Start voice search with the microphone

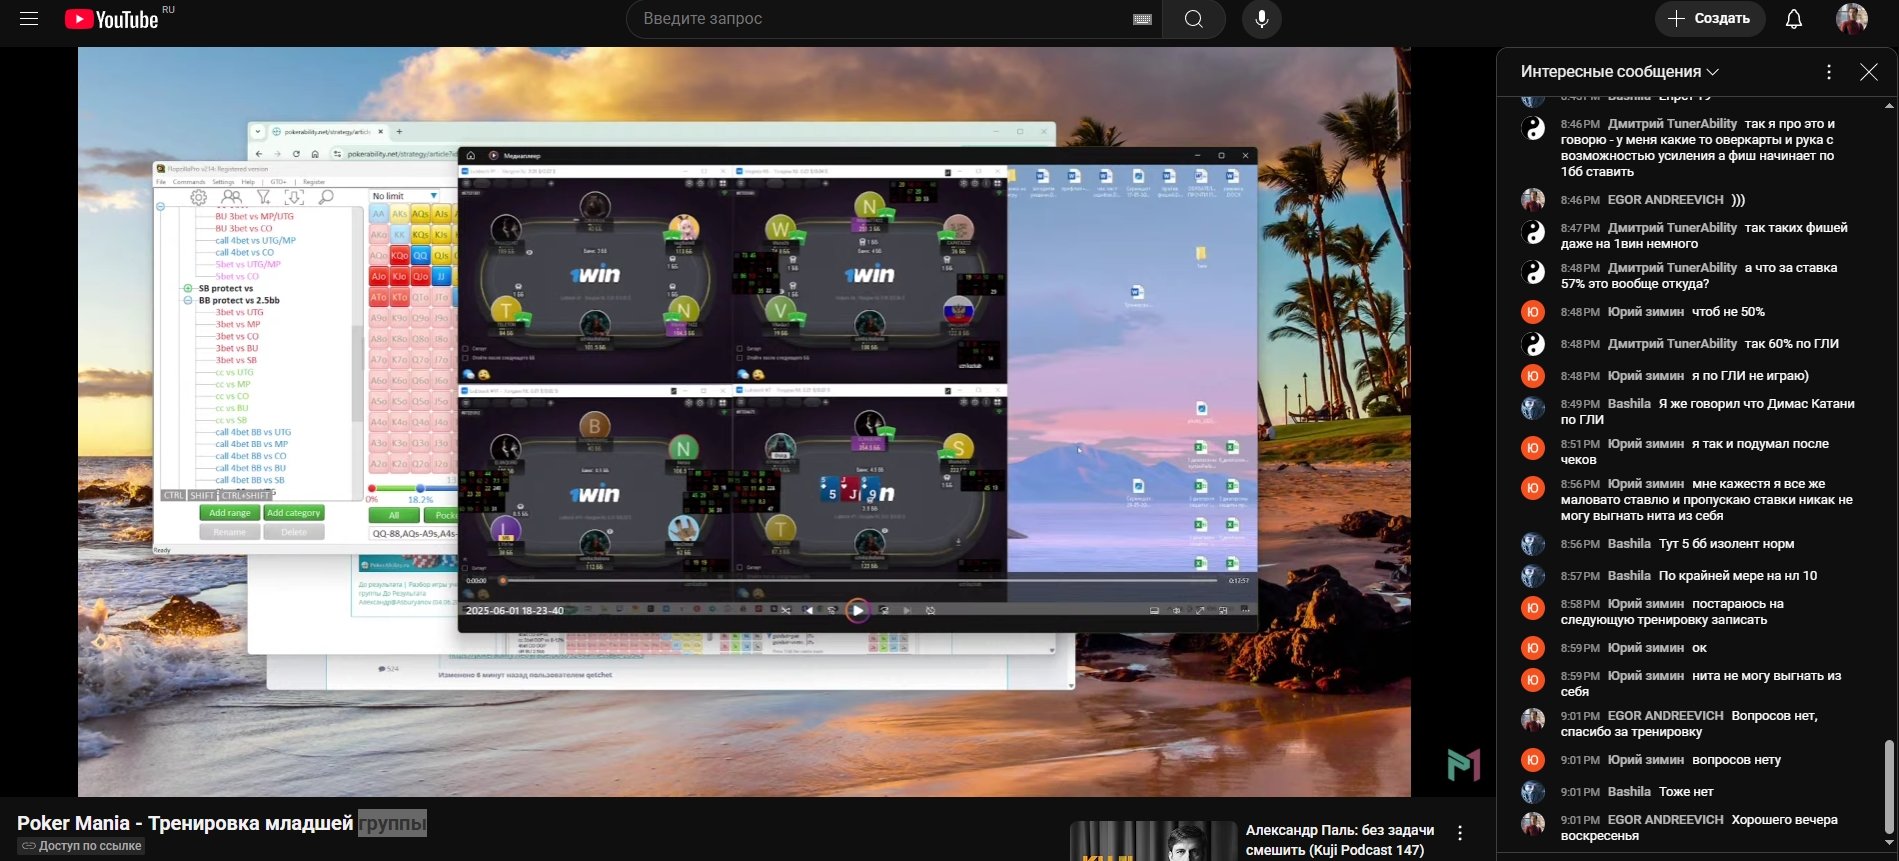pyautogui.click(x=1262, y=19)
